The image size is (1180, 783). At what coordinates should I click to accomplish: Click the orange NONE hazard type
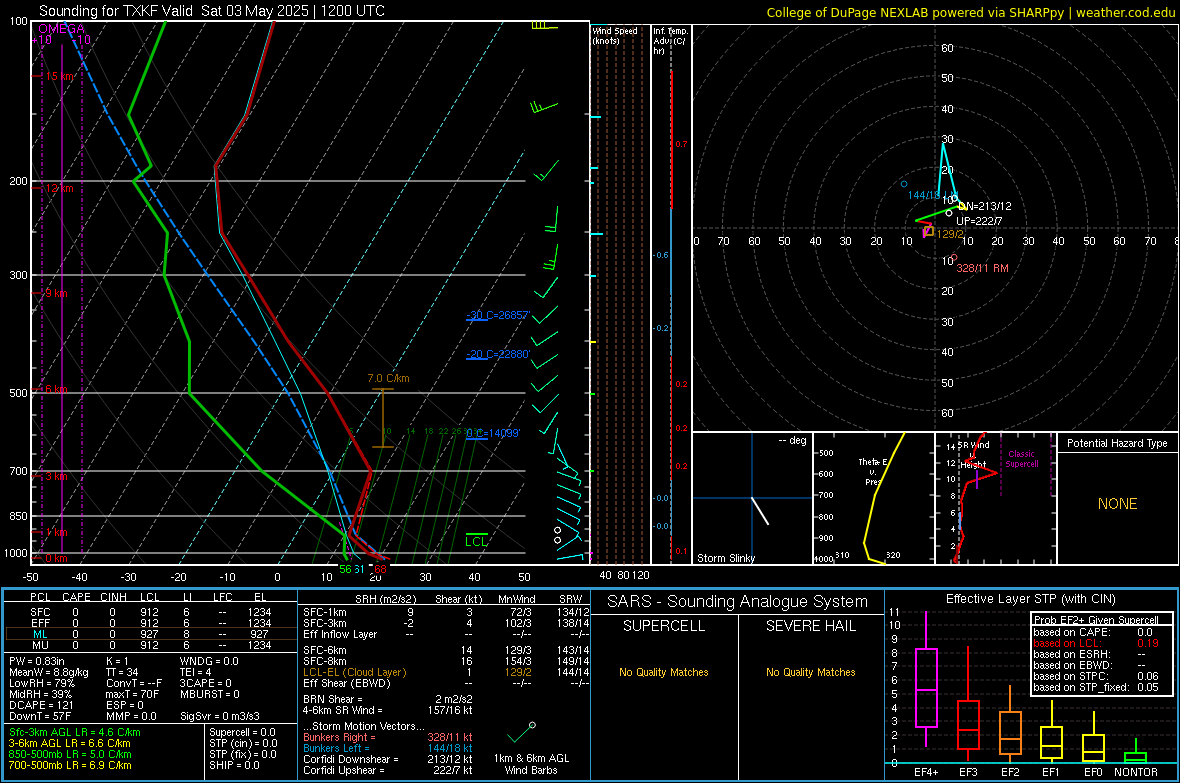tap(1117, 504)
